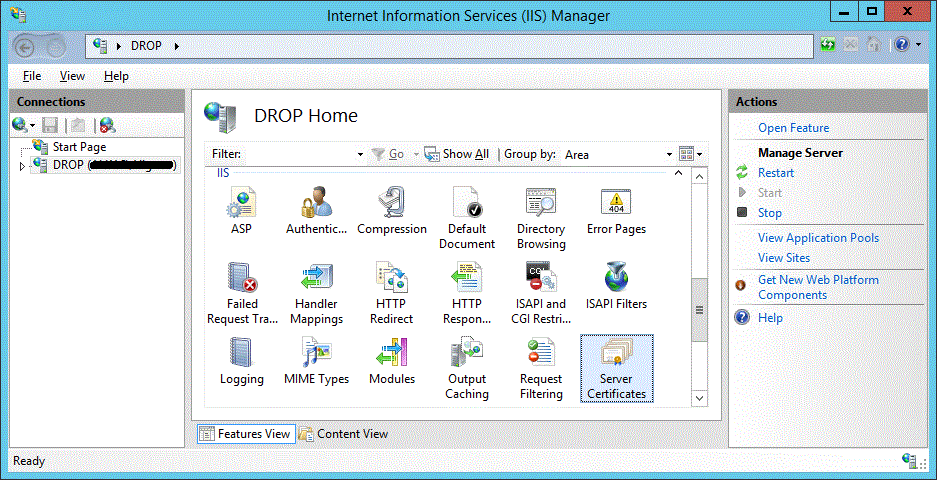
Task: Select the Error Pages 404 icon
Action: 616,204
